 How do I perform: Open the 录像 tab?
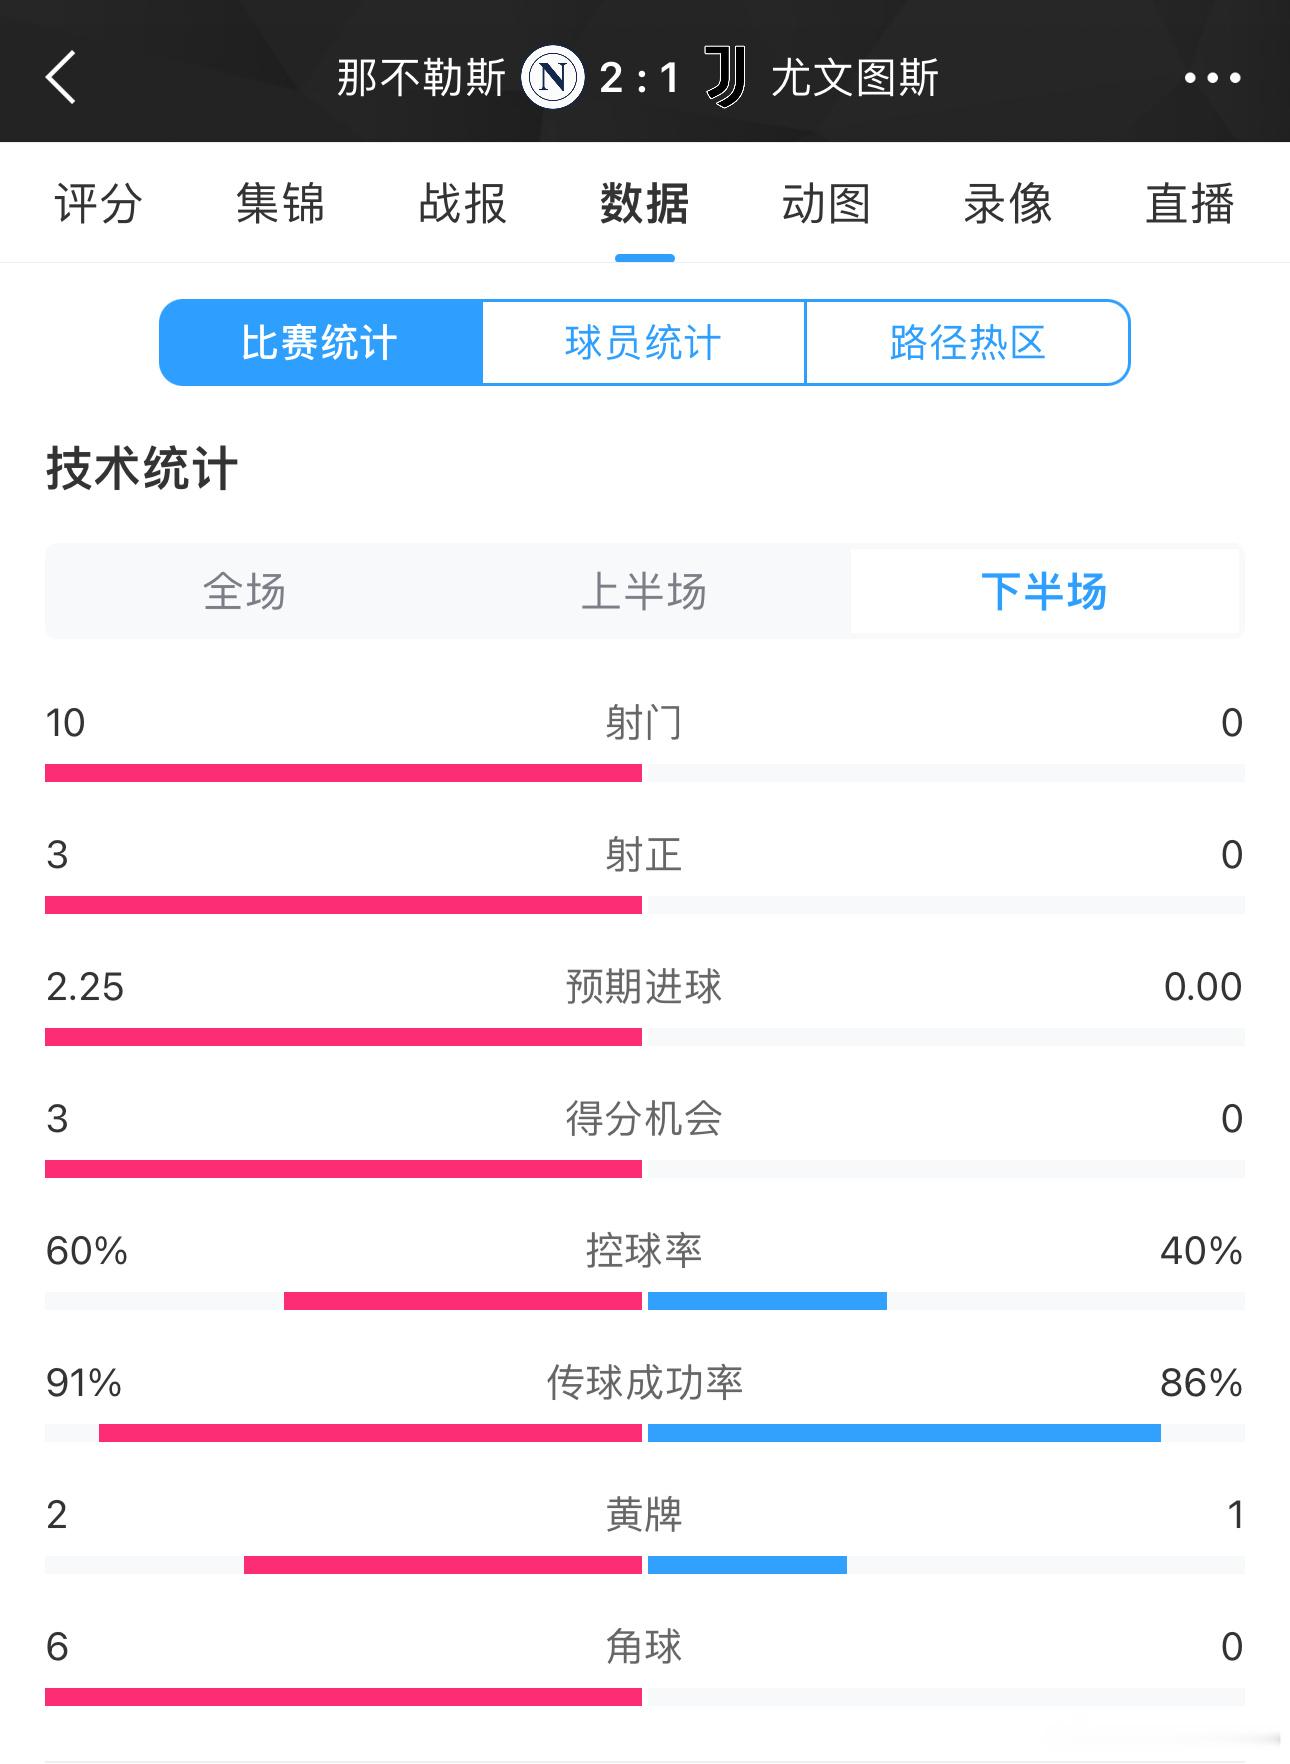[x=1008, y=204]
